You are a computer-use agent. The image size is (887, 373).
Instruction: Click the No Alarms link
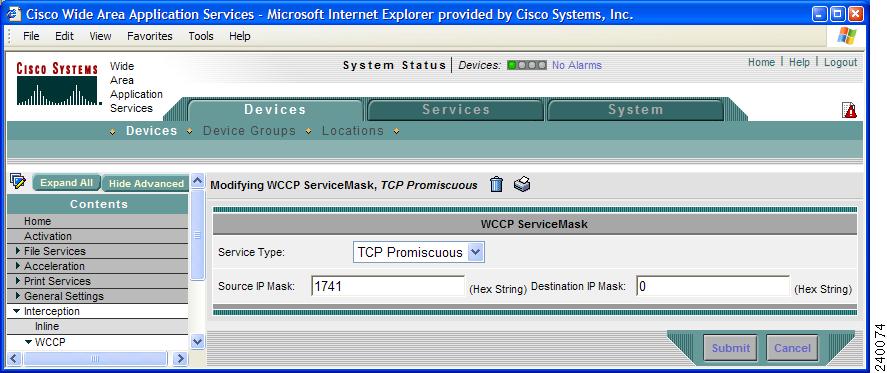point(577,65)
